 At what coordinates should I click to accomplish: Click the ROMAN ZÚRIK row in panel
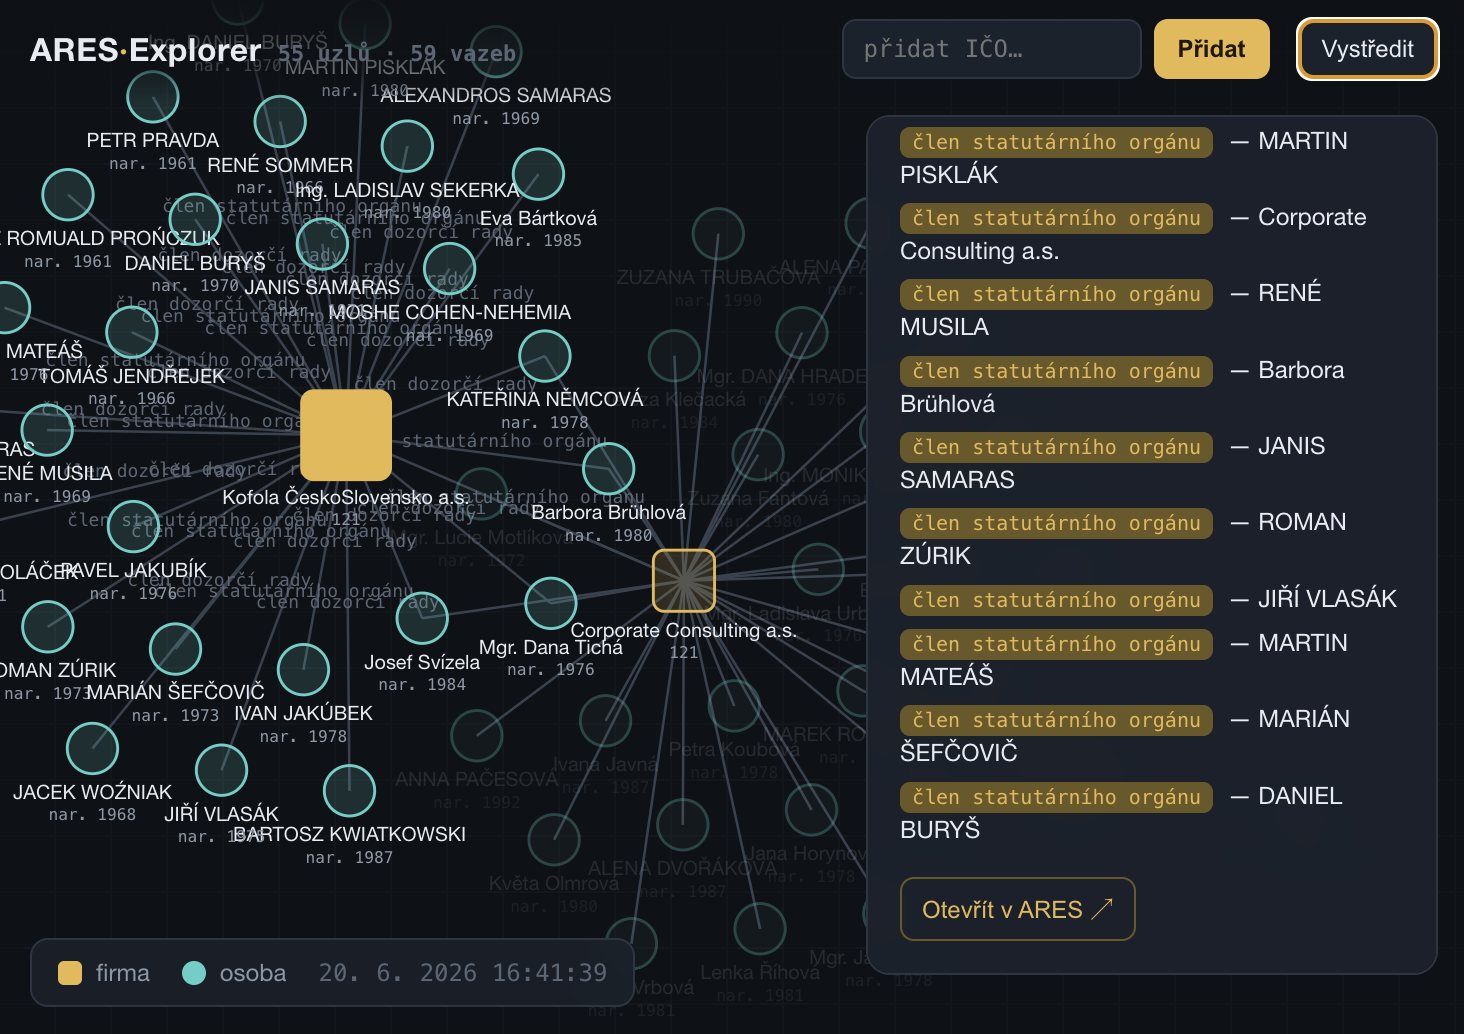(x=1152, y=539)
